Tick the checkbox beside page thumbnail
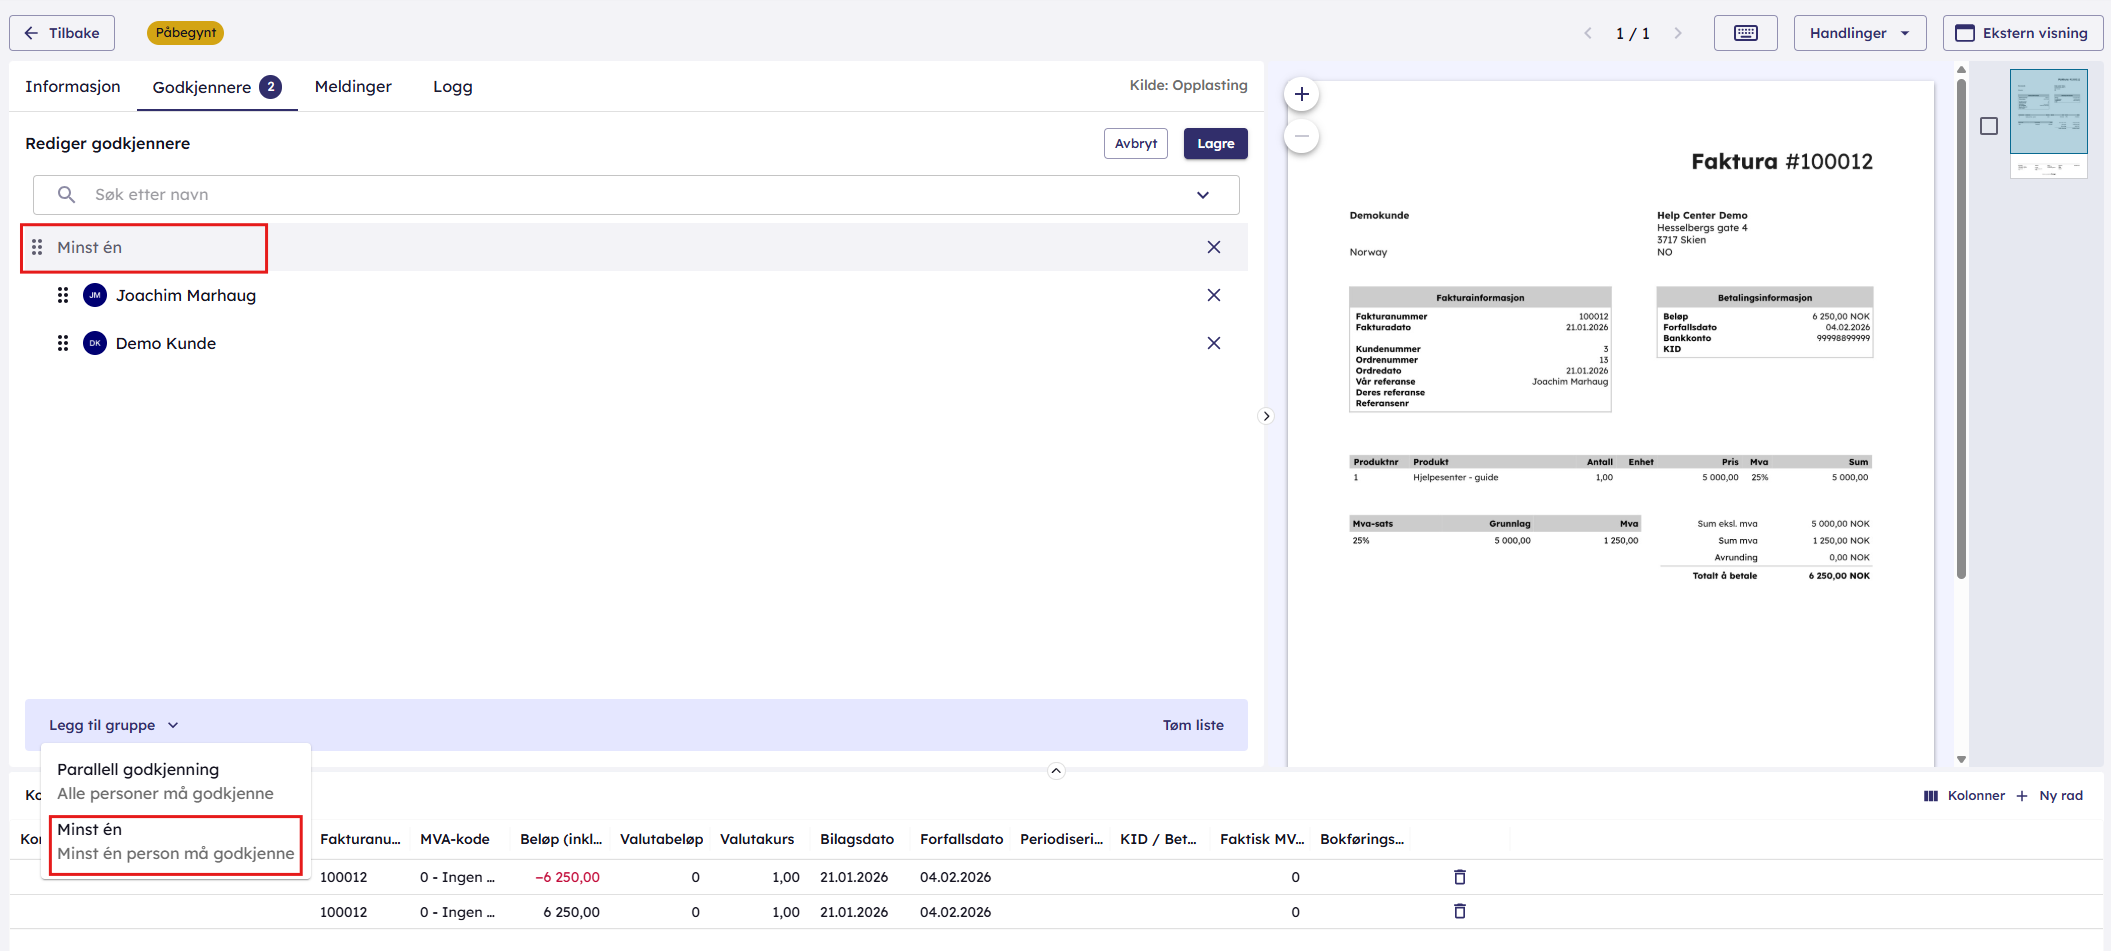Image resolution: width=2111 pixels, height=951 pixels. point(1988,126)
